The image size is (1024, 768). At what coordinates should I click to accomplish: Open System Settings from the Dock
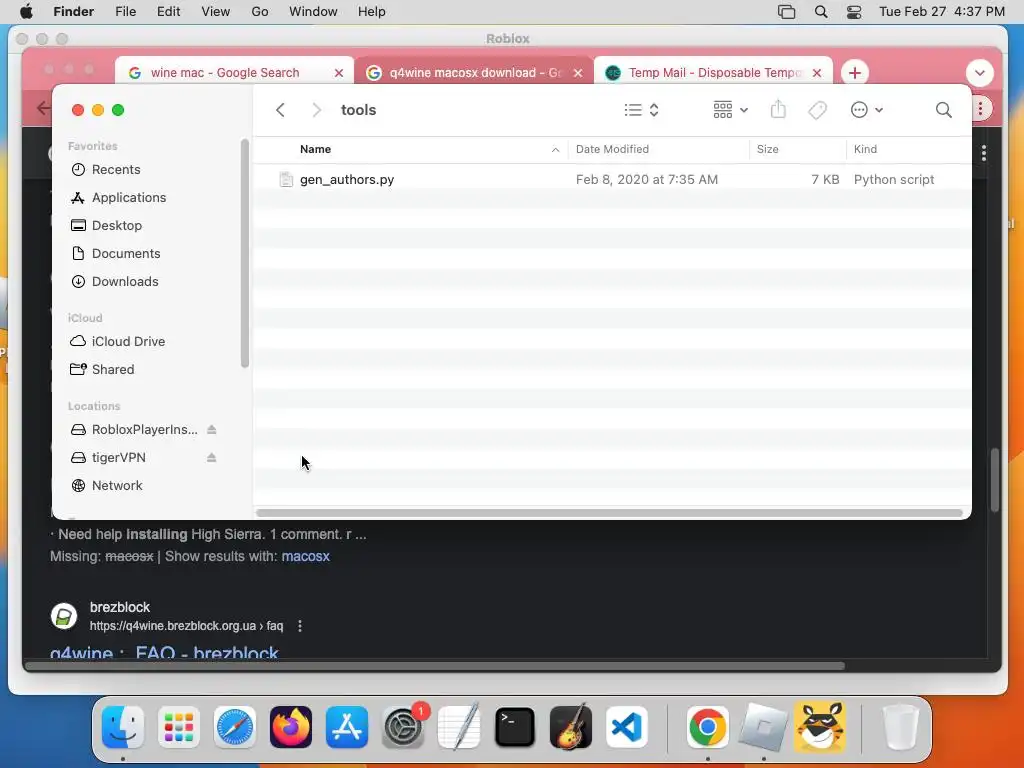[x=403, y=727]
